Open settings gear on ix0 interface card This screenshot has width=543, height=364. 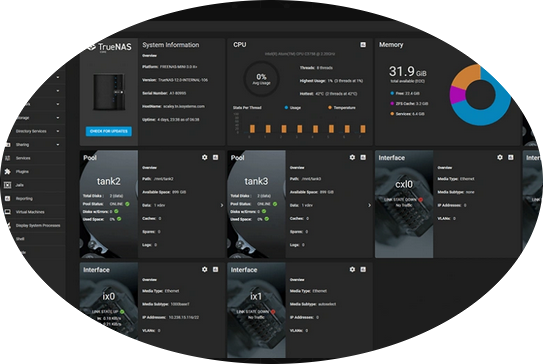pos(205,269)
